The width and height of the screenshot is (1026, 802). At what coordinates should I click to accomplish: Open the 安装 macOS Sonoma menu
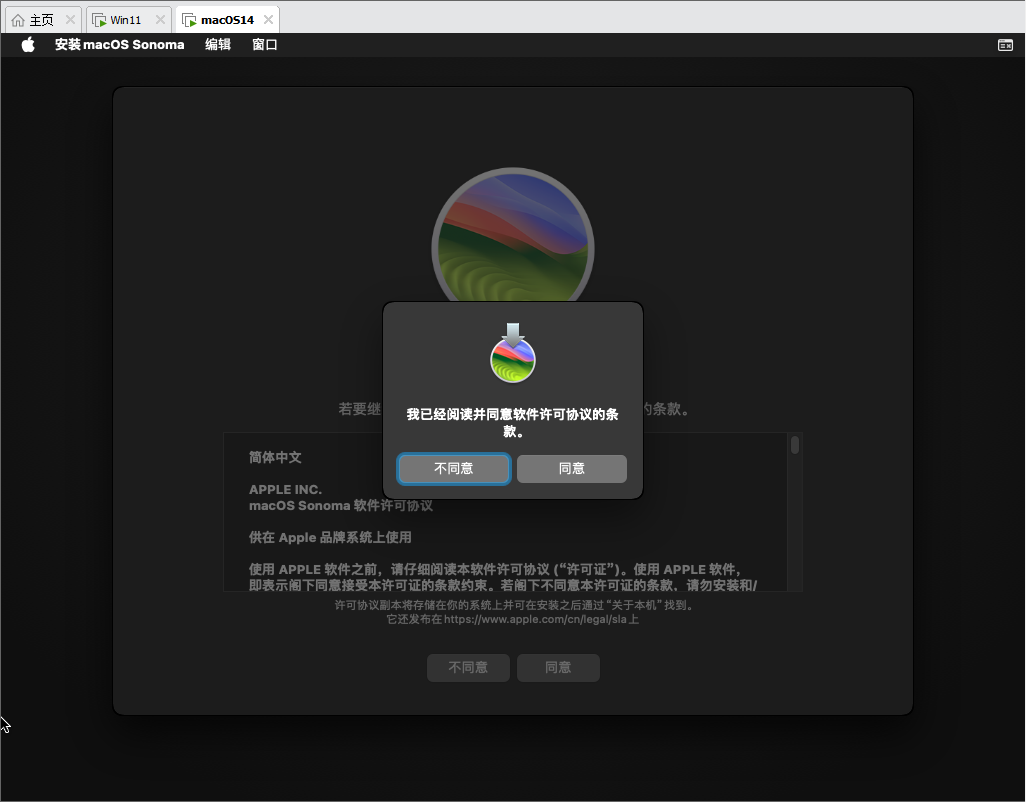tap(120, 44)
